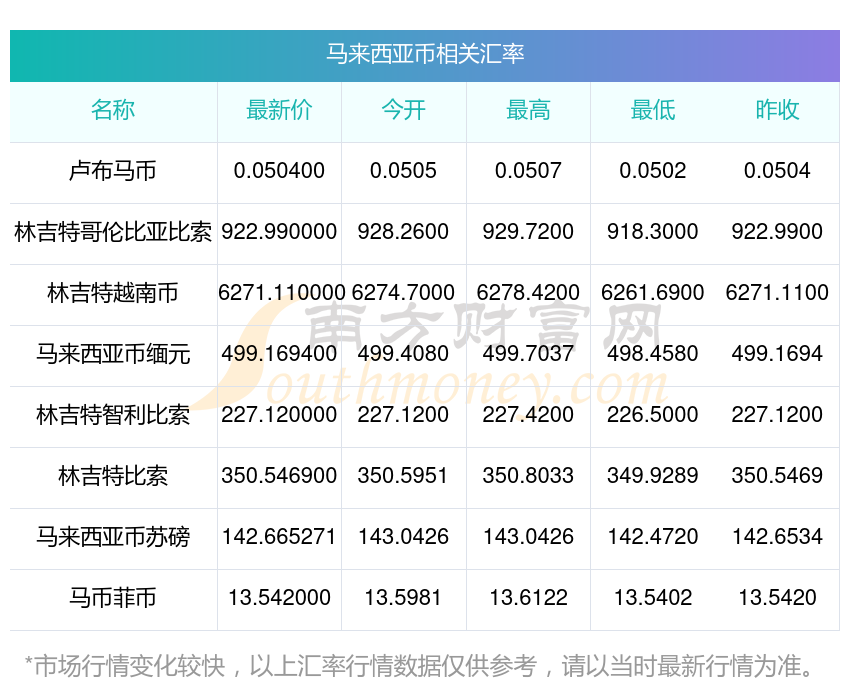Select latest price 13.542000

[279, 598]
